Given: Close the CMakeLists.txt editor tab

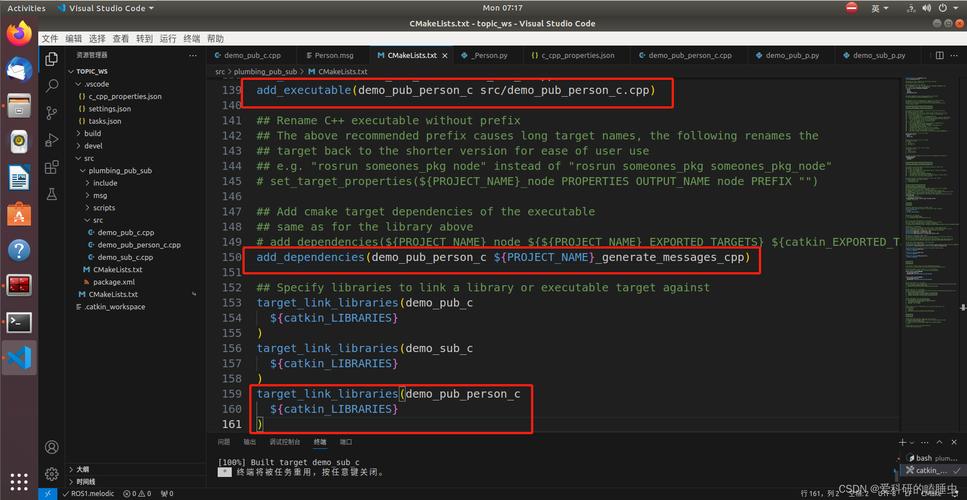Looking at the screenshot, I should click(x=445, y=56).
